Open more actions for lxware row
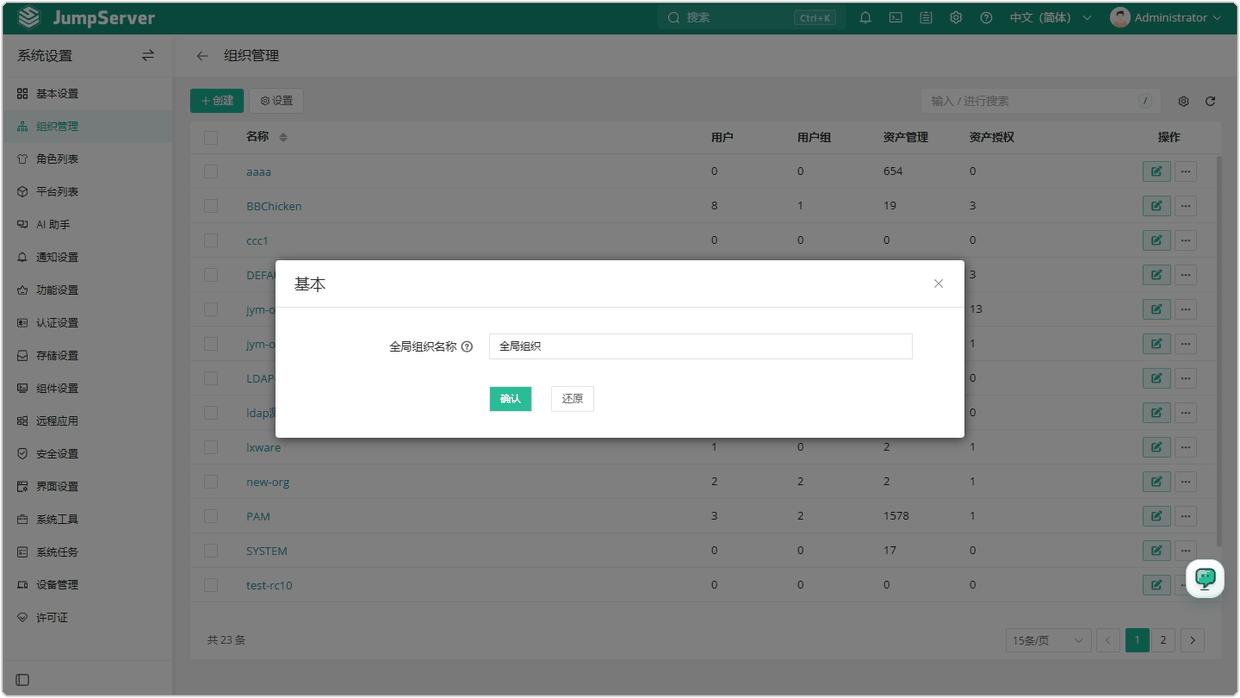 pos(1186,447)
